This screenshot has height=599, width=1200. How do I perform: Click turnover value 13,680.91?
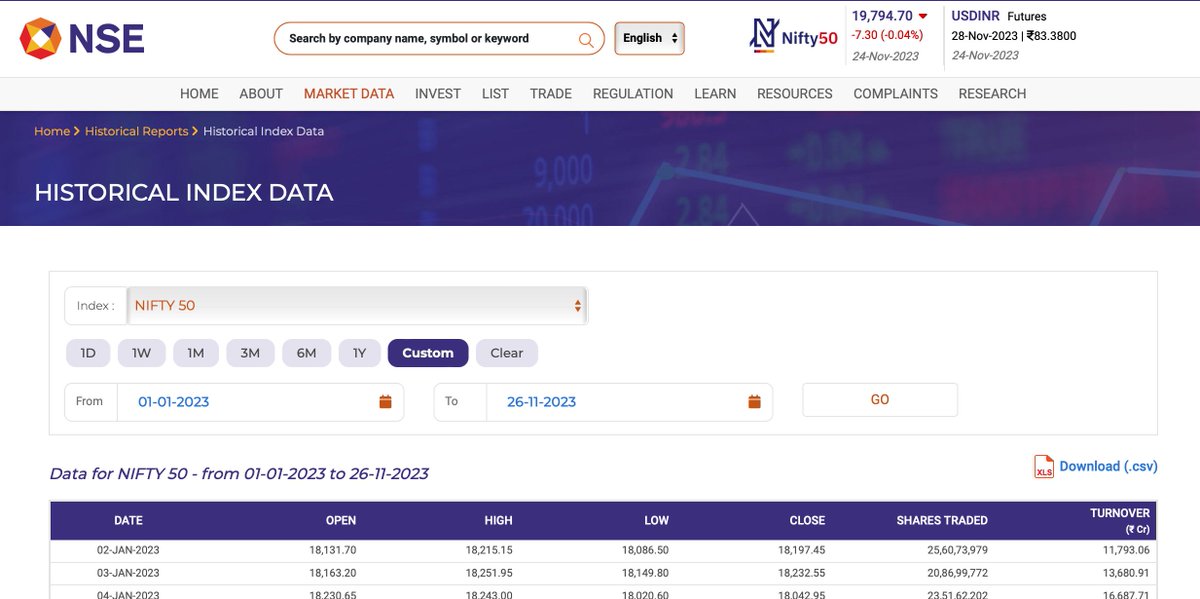1126,574
